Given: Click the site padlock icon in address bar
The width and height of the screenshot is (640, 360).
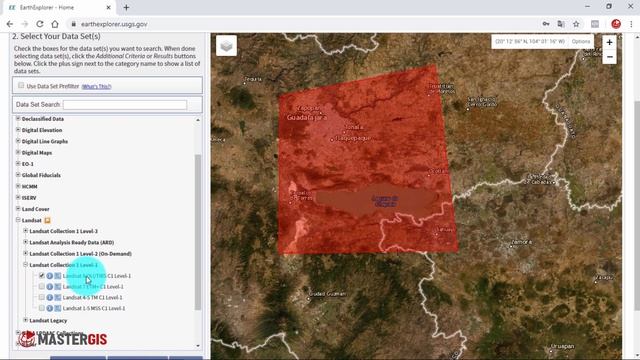Looking at the screenshot, I should point(73,24).
